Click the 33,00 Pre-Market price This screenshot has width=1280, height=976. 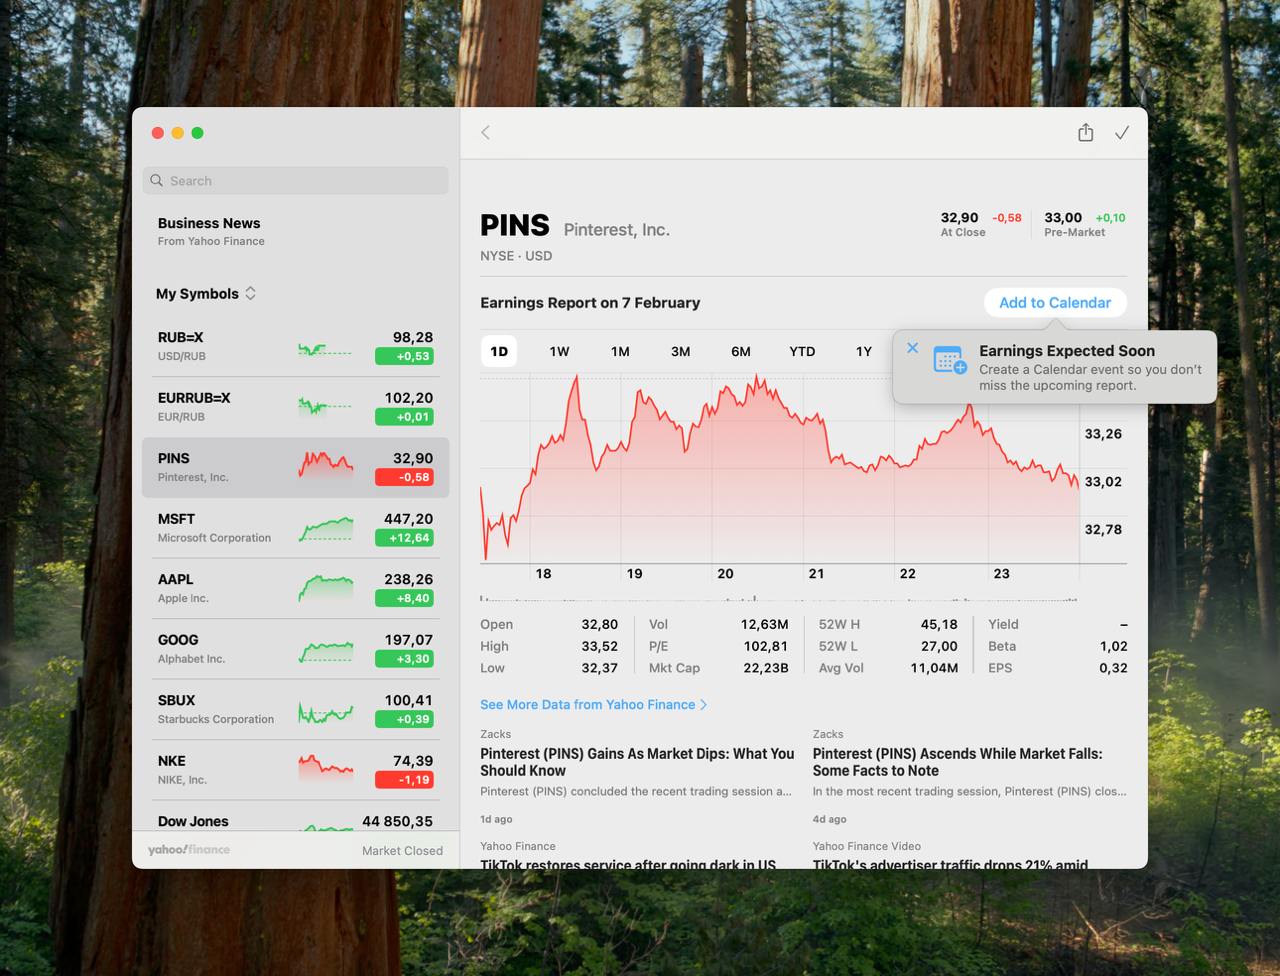[1063, 217]
